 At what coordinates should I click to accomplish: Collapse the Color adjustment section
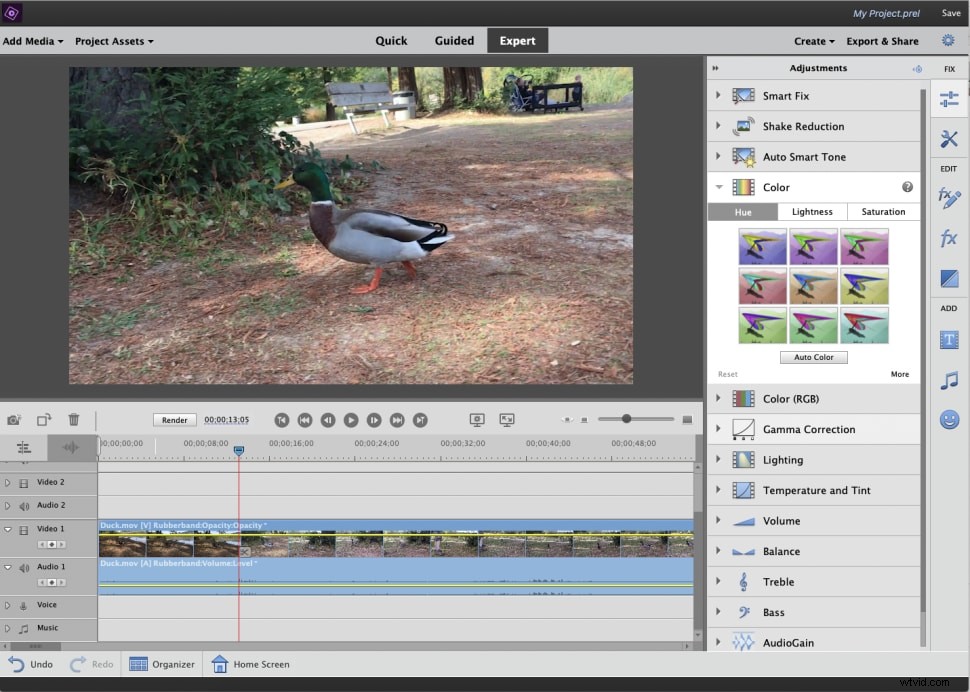click(719, 187)
